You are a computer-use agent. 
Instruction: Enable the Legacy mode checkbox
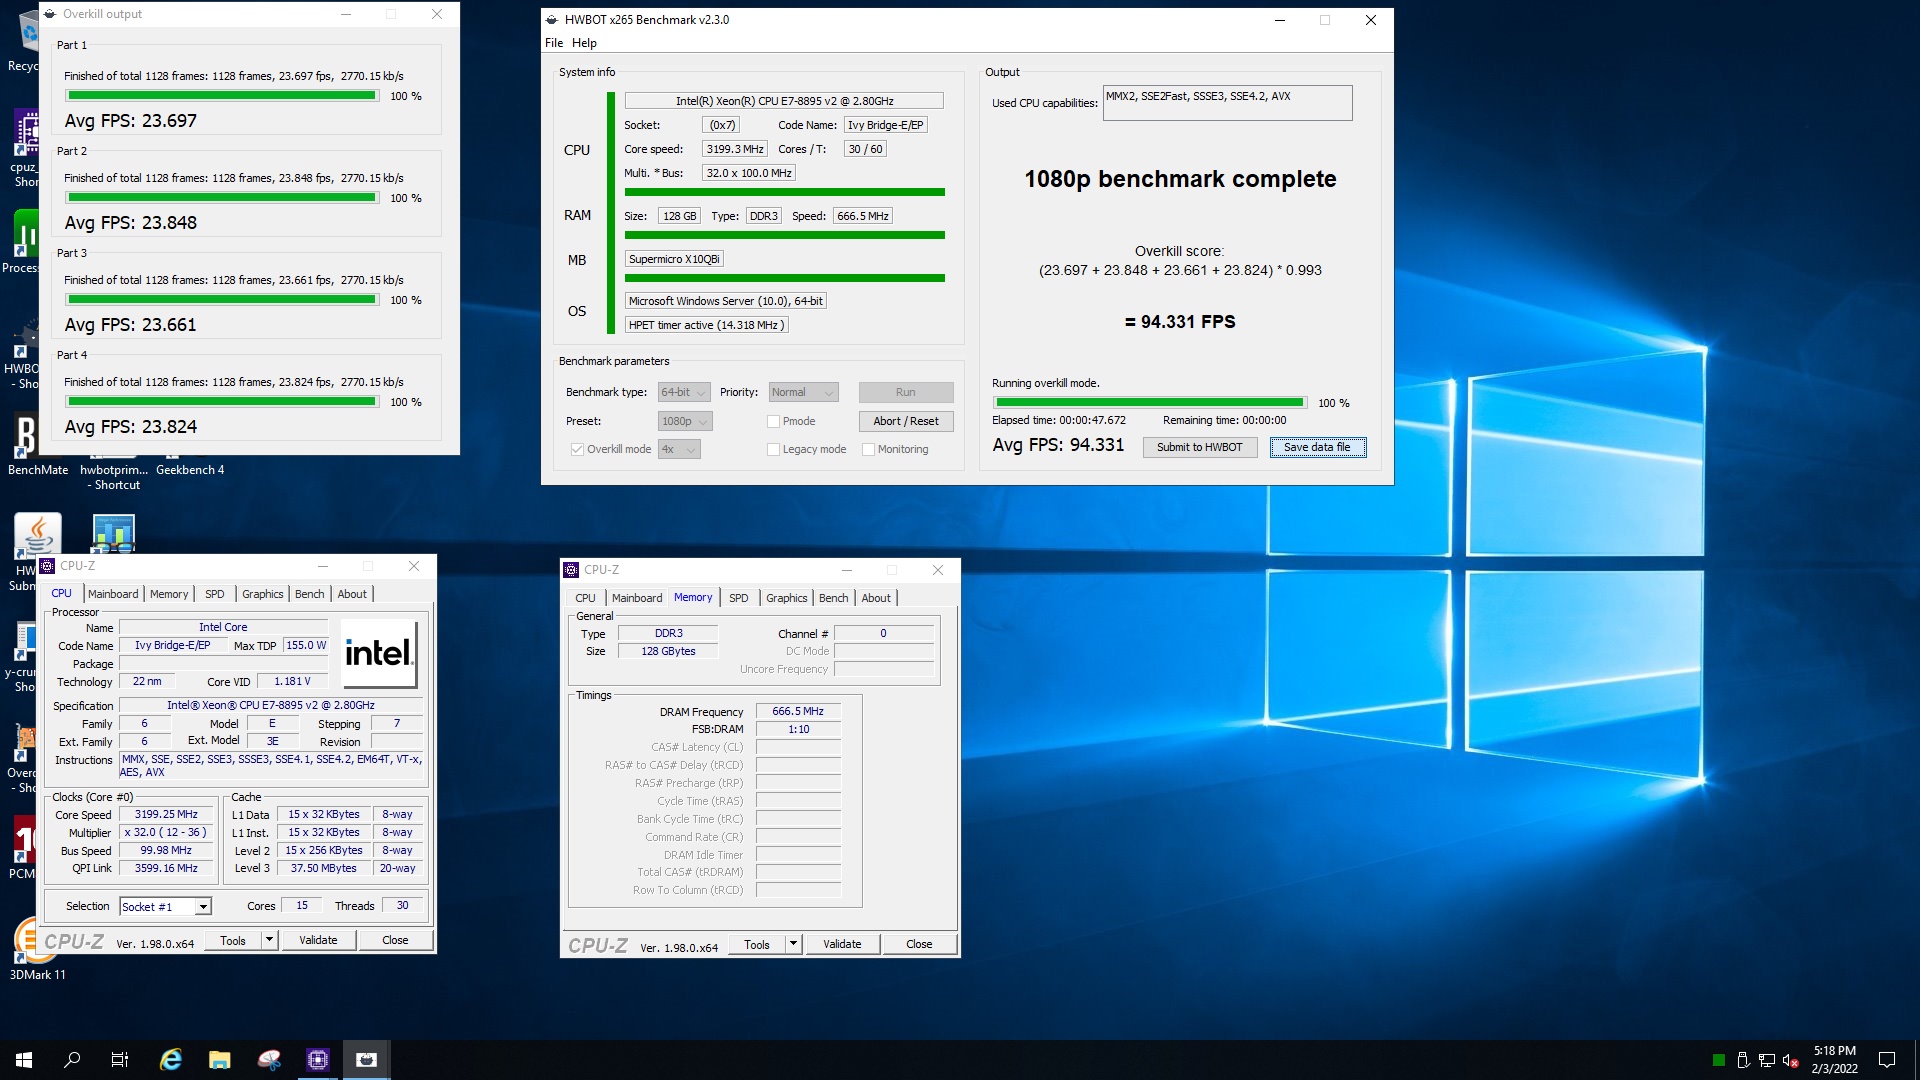(x=773, y=450)
